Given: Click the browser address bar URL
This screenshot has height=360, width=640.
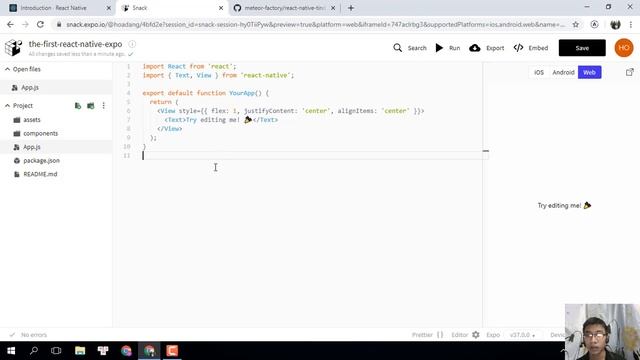Looking at the screenshot, I should (315, 24).
